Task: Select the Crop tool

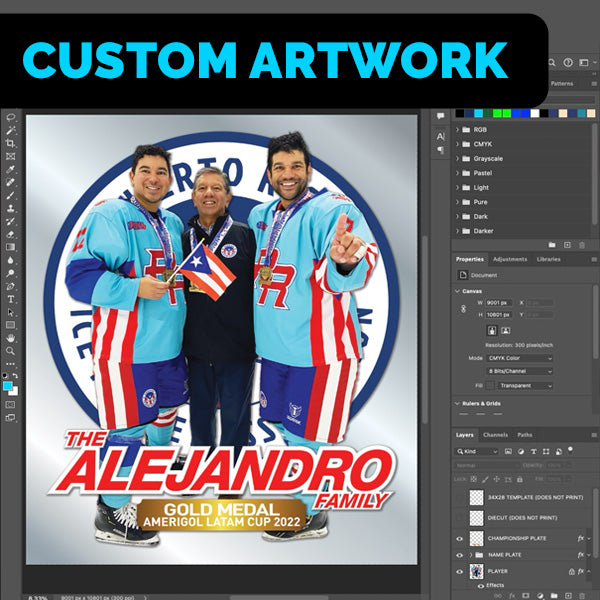Action: [x=10, y=143]
